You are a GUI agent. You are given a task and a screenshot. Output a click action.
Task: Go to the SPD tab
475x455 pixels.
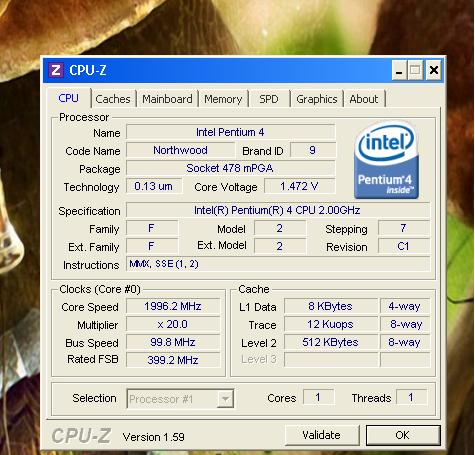point(269,99)
